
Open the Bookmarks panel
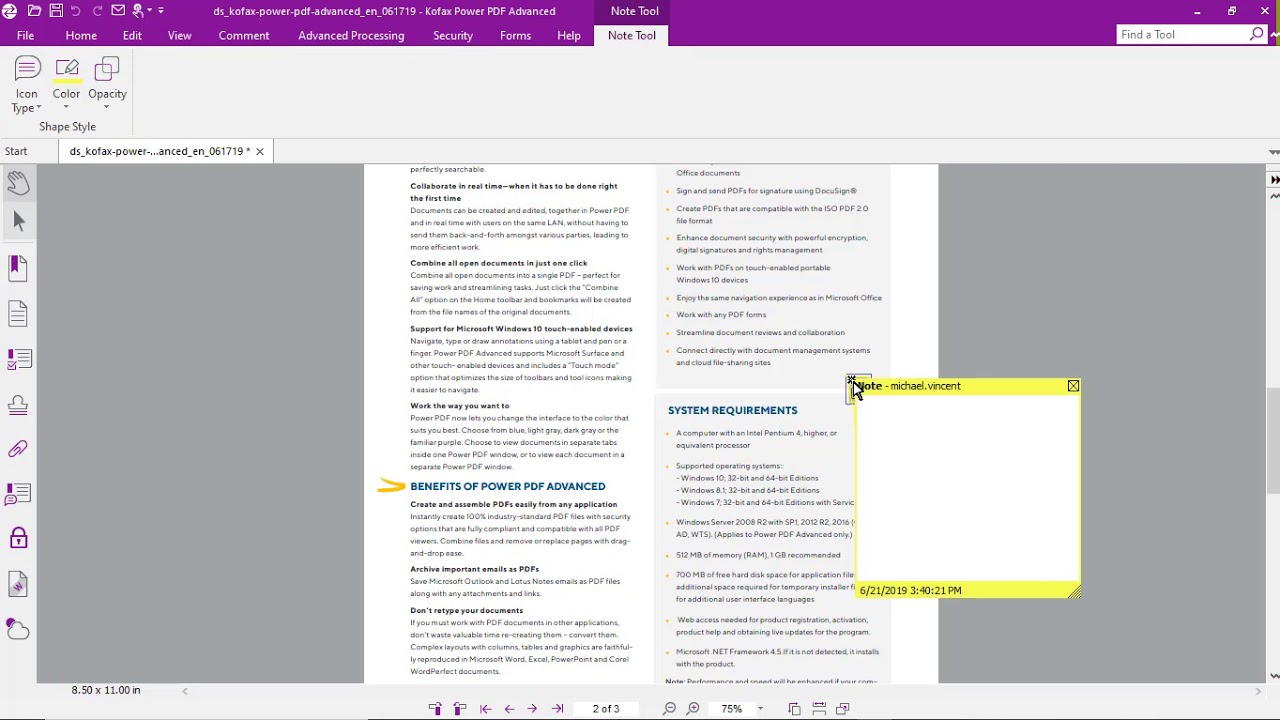click(18, 267)
